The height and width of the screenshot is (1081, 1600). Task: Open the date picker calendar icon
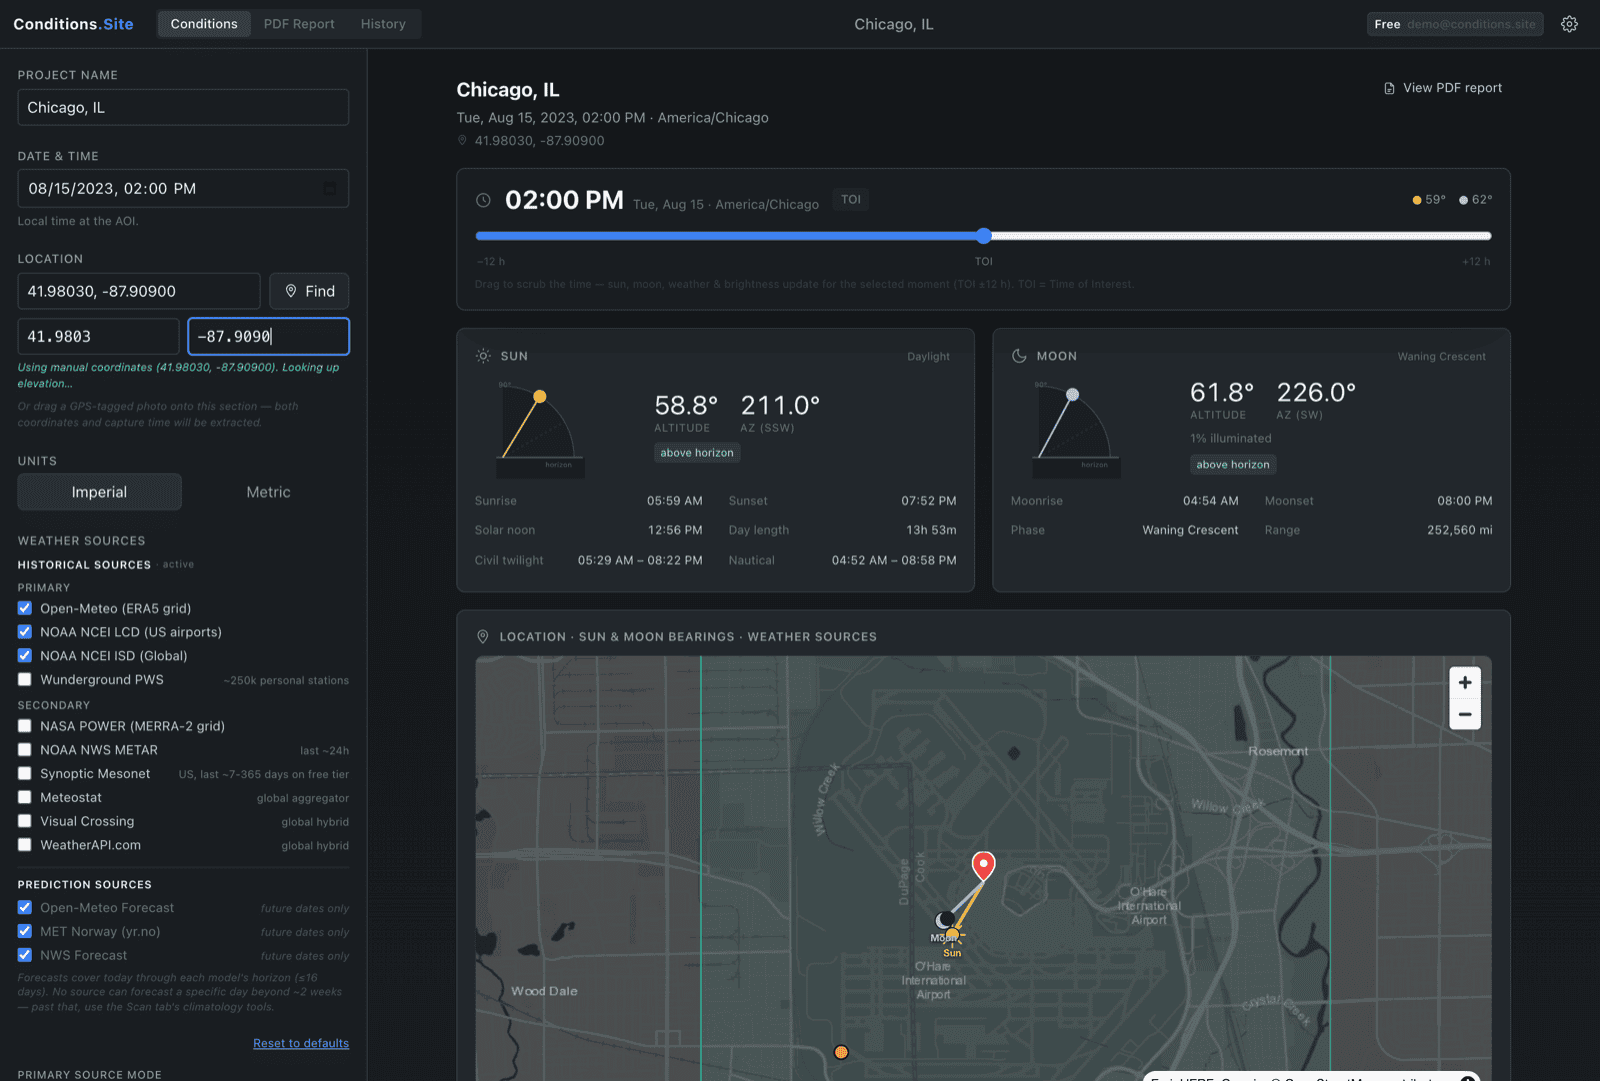tap(329, 189)
